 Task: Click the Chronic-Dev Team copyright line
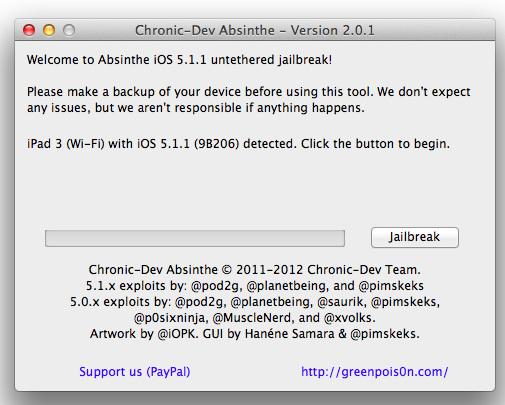tap(255, 270)
